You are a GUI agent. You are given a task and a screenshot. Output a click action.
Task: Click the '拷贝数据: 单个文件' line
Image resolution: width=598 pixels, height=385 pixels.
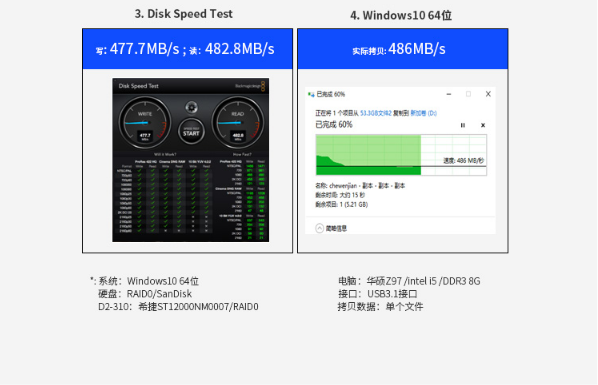coord(380,307)
